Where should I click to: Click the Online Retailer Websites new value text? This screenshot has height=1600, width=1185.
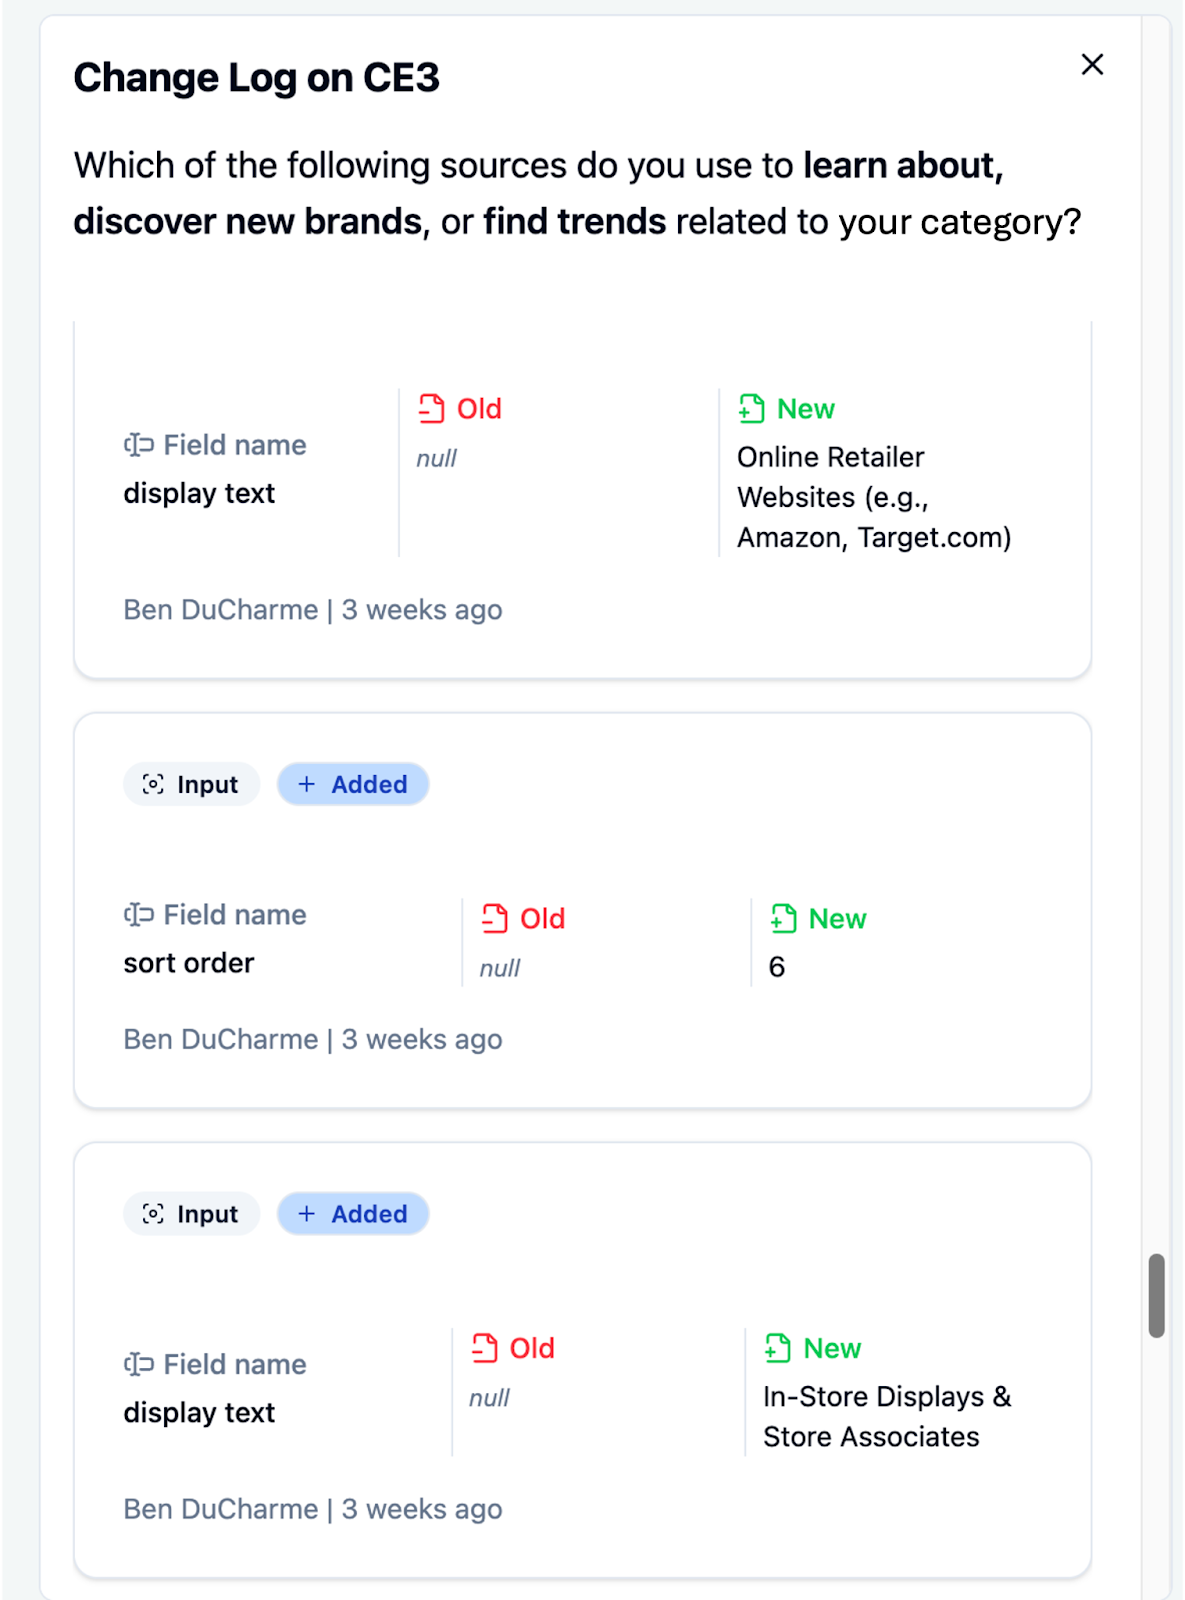(x=873, y=497)
